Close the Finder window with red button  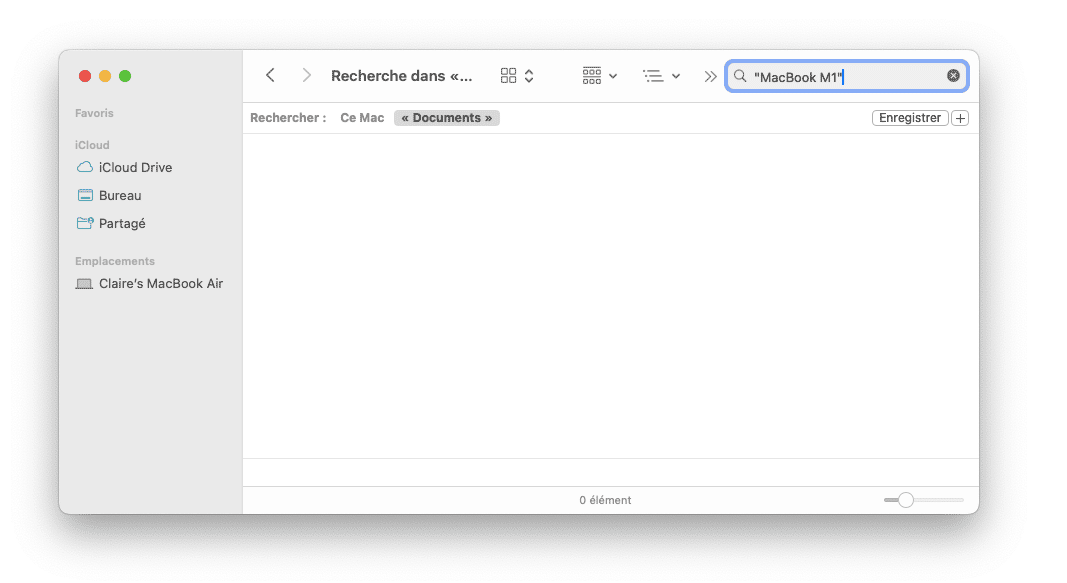85,76
